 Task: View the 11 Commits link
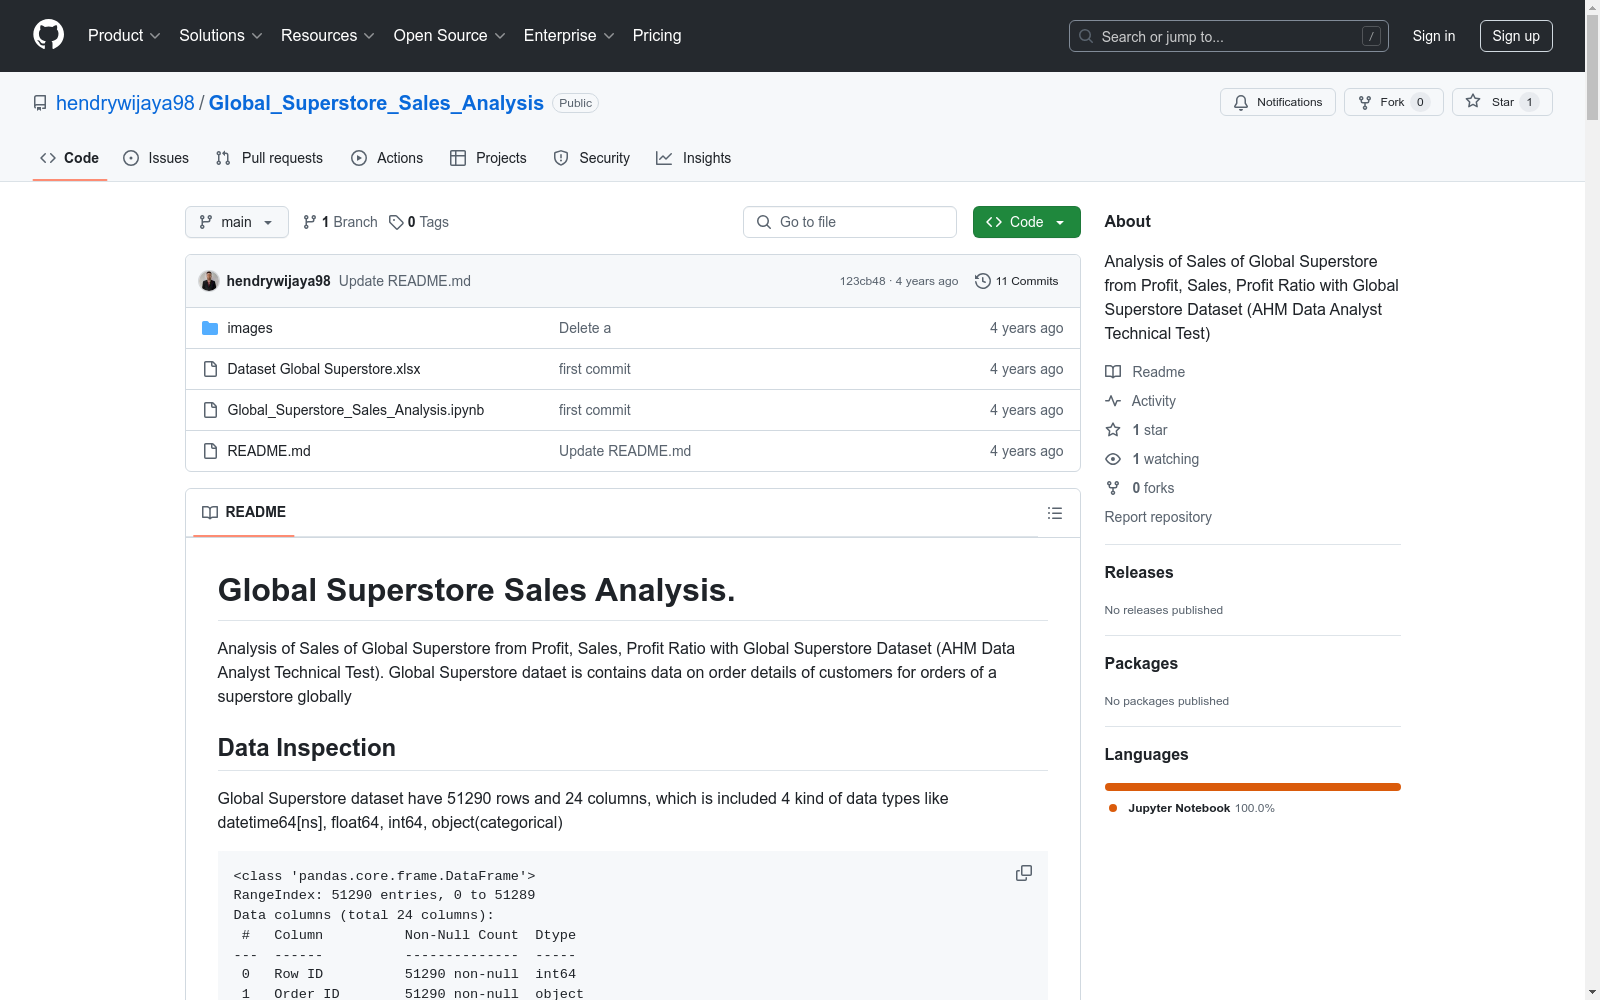(1017, 281)
